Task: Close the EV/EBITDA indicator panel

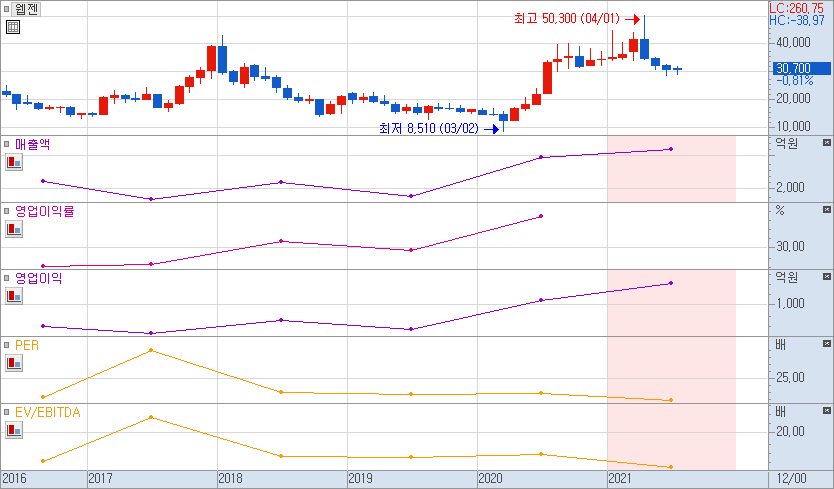Action: pos(827,411)
